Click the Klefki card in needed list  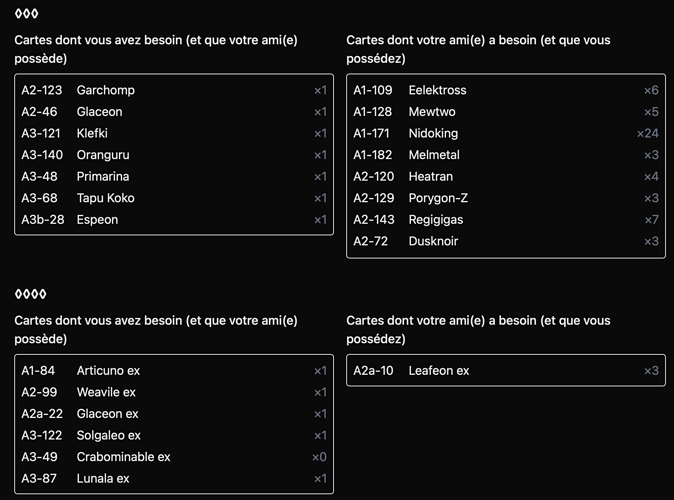[x=174, y=133]
